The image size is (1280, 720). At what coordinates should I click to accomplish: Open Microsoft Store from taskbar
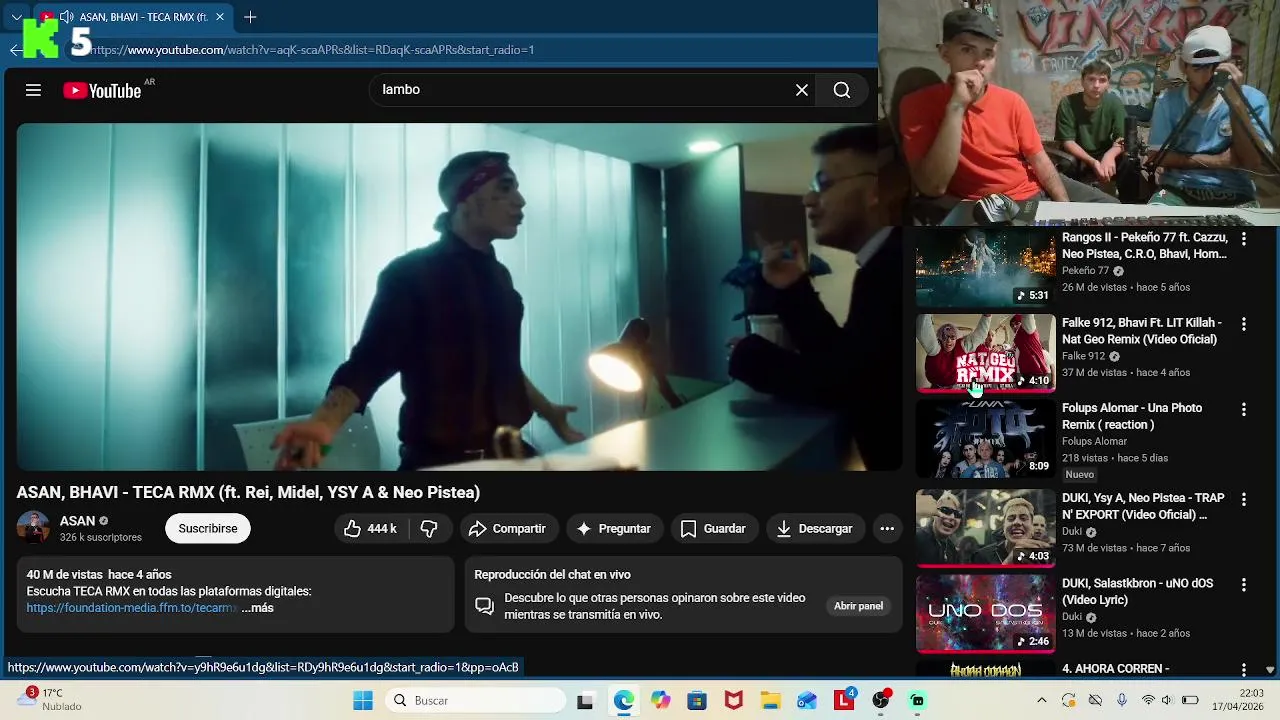(x=697, y=701)
